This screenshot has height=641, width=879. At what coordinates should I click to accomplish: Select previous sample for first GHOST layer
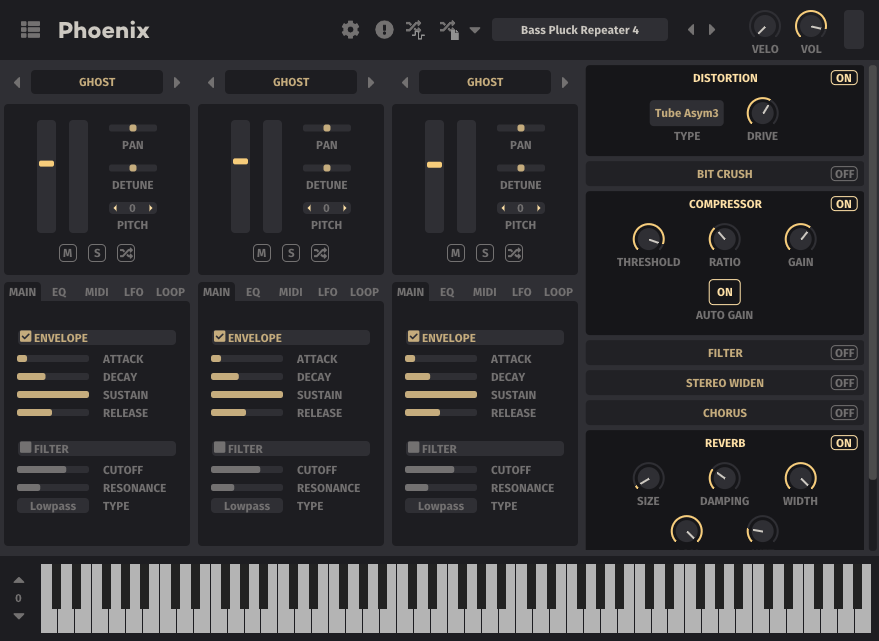coord(17,82)
